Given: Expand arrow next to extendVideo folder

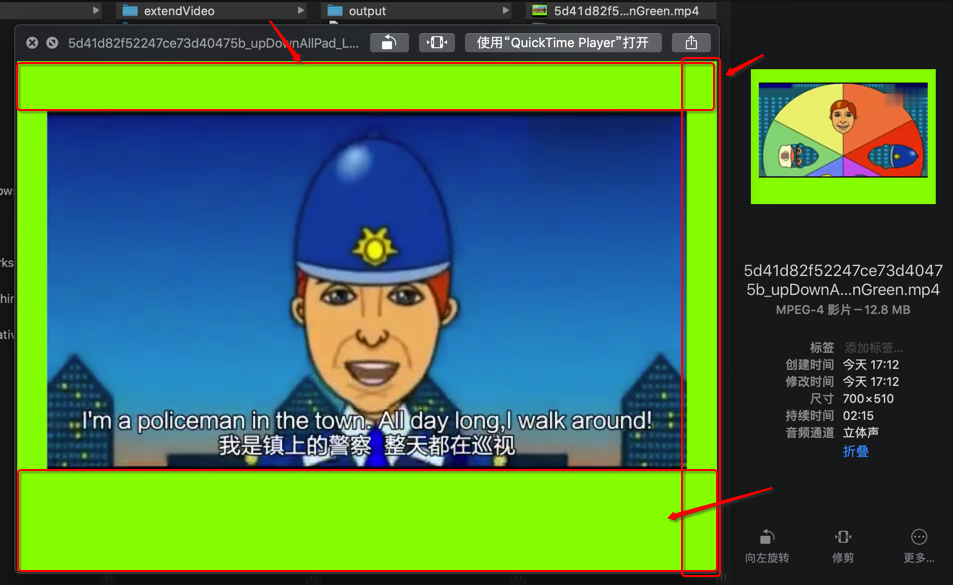Looking at the screenshot, I should point(300,10).
